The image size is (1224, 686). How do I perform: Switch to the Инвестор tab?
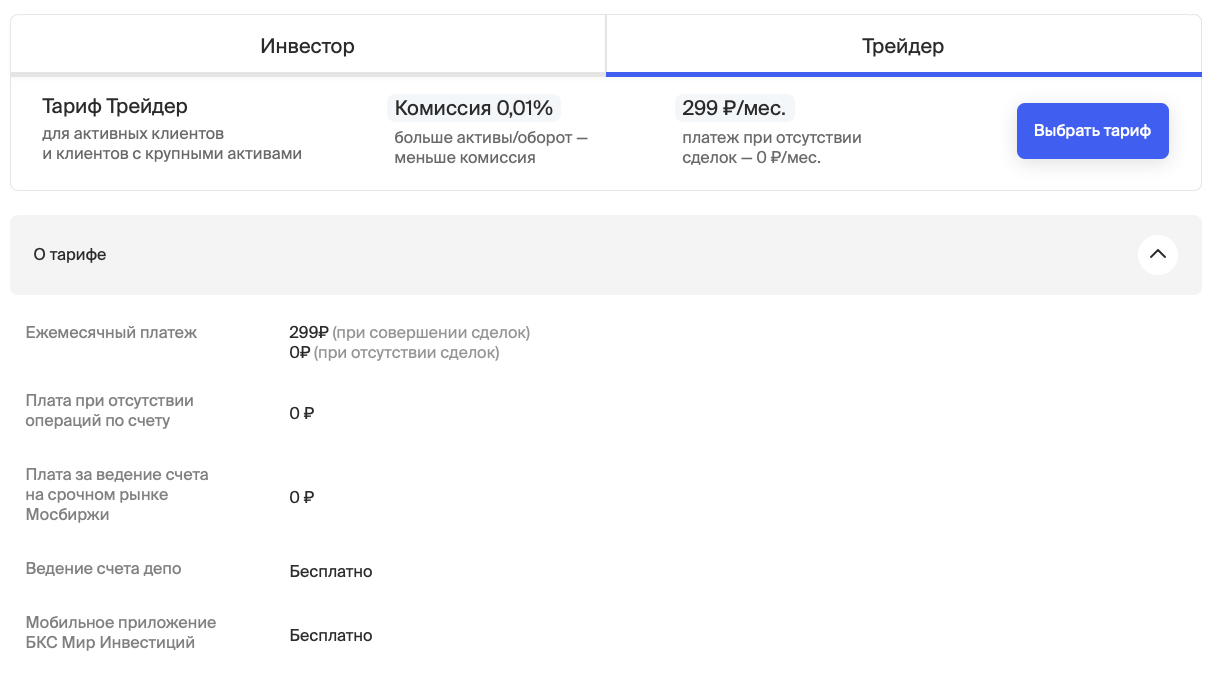click(x=308, y=46)
